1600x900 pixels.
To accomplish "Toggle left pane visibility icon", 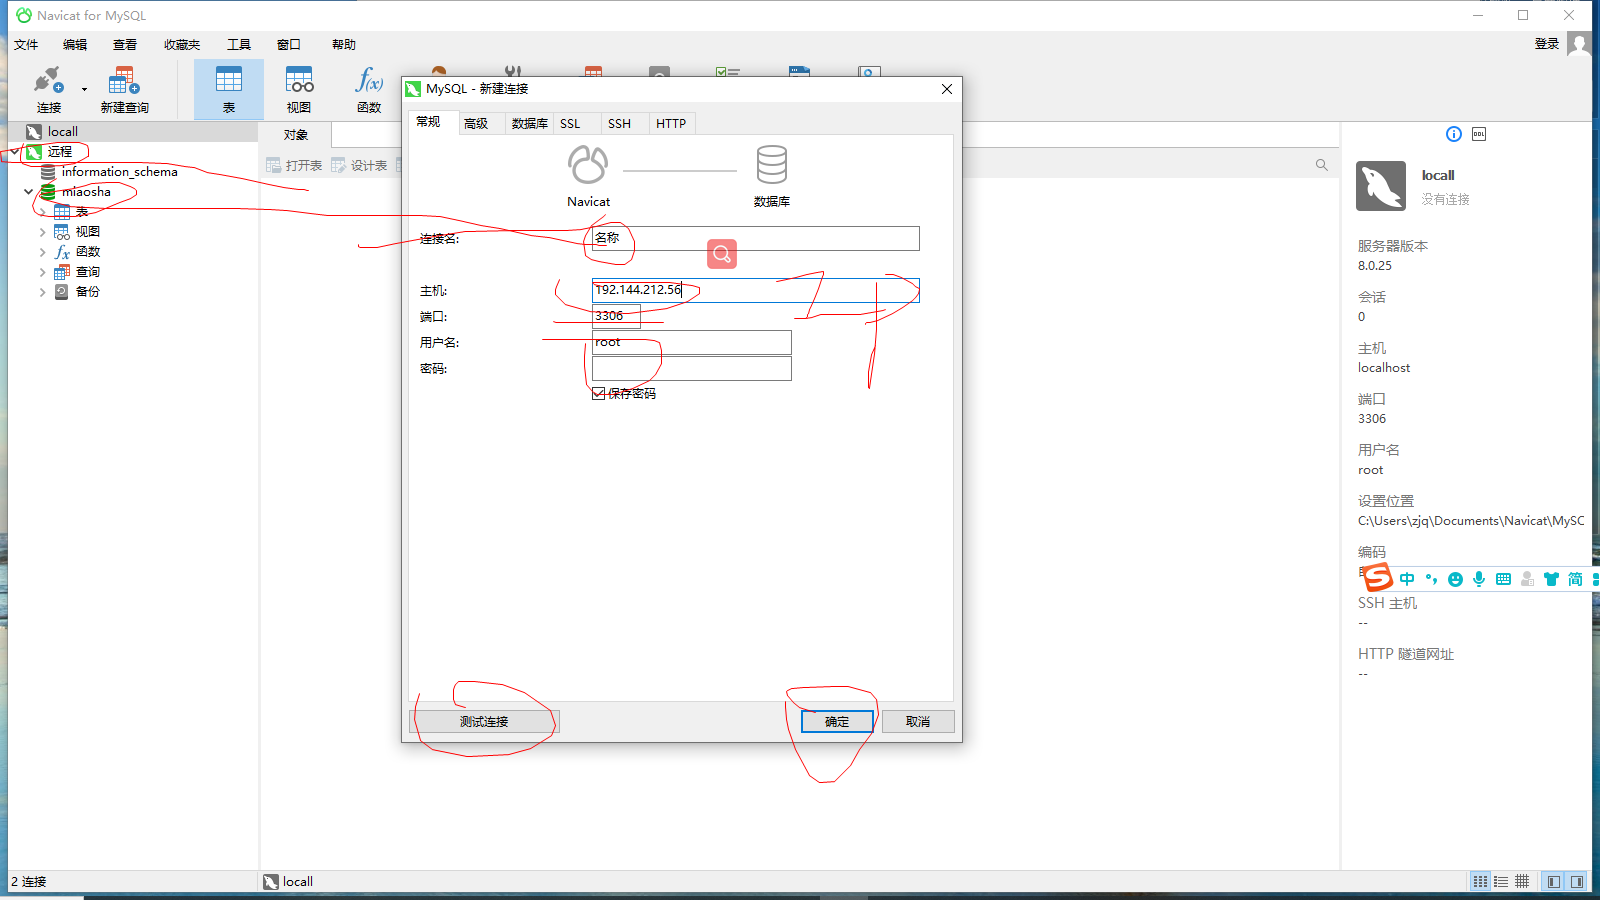I will pyautogui.click(x=1553, y=881).
